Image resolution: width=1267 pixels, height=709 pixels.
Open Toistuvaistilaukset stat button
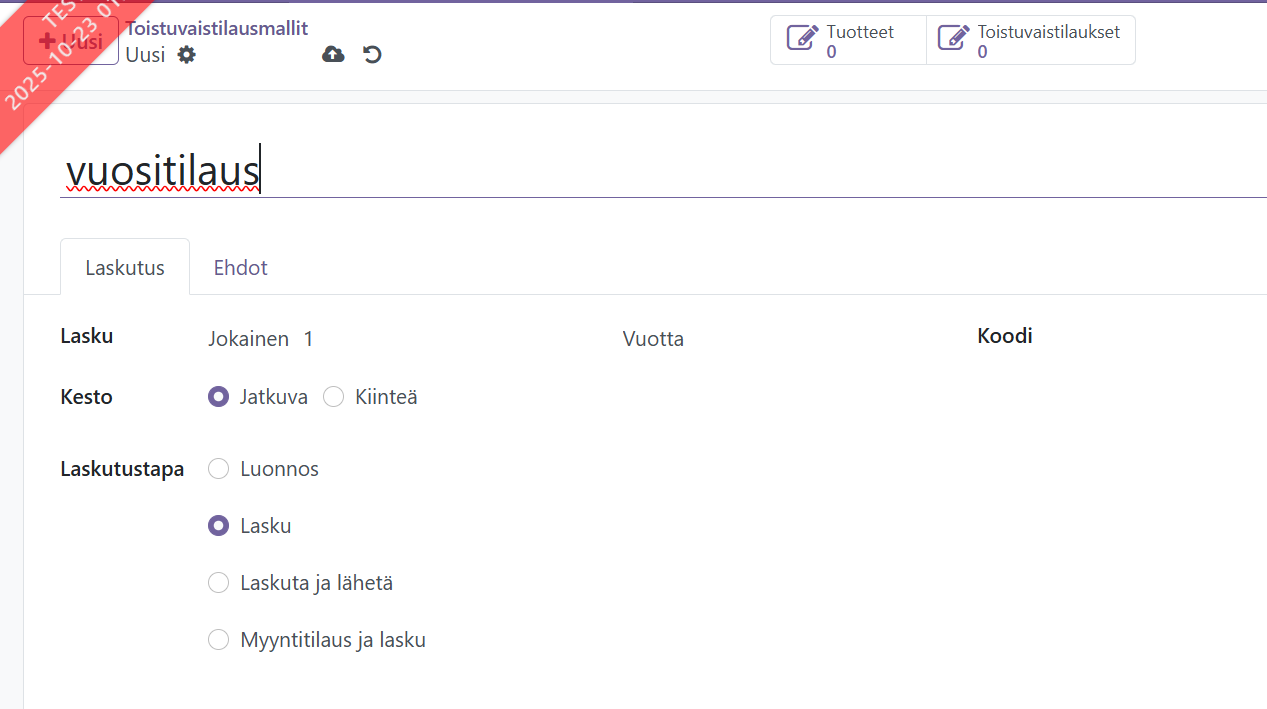tap(1030, 41)
